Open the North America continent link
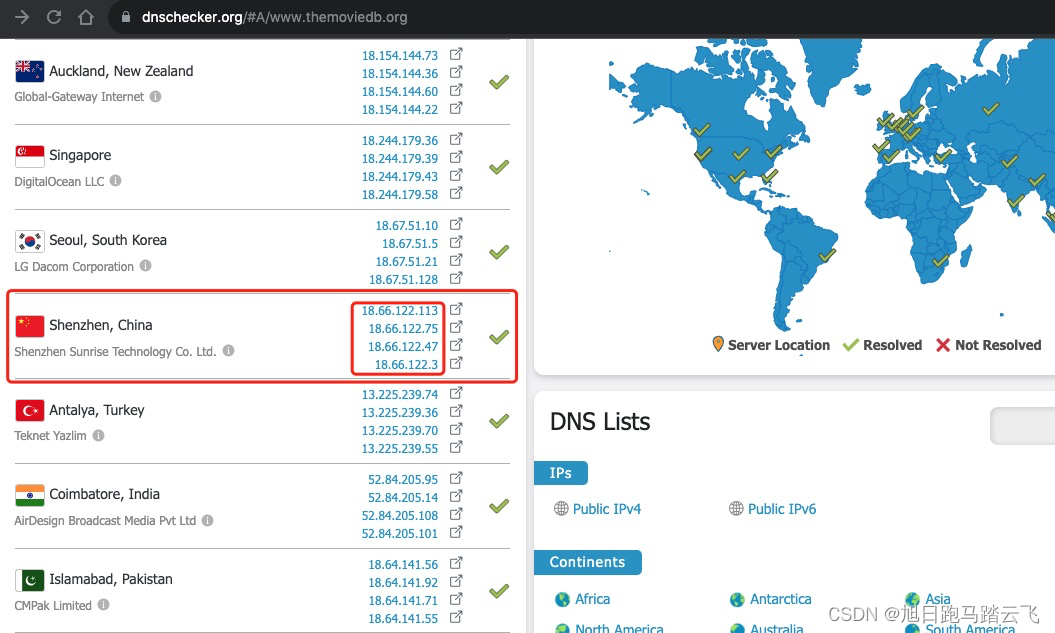Screen dimensions: 1055x633 point(618,628)
